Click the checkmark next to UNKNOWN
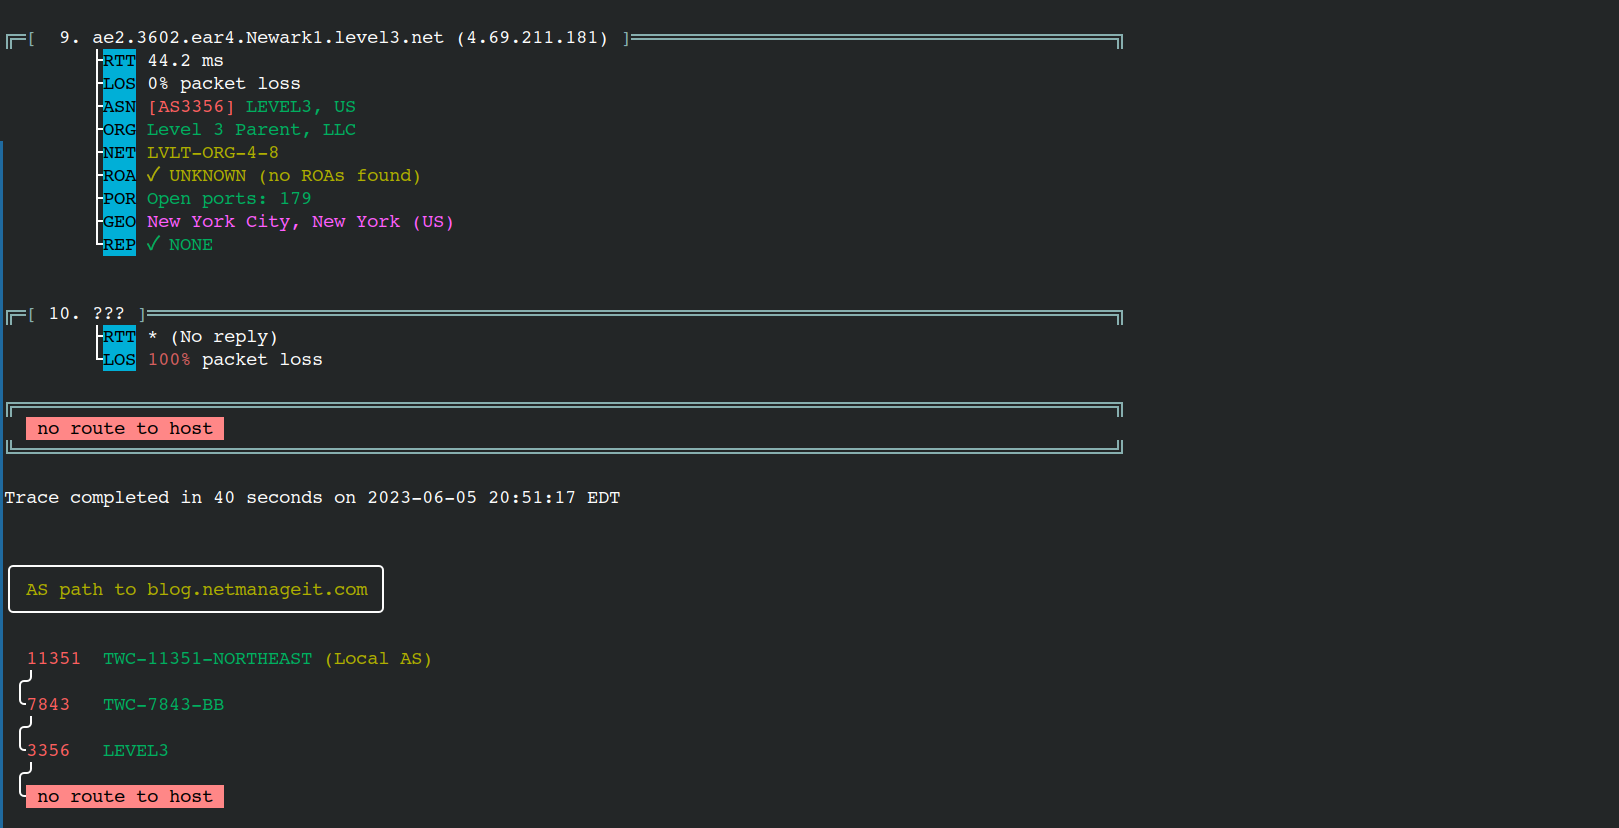This screenshot has width=1619, height=828. [153, 175]
